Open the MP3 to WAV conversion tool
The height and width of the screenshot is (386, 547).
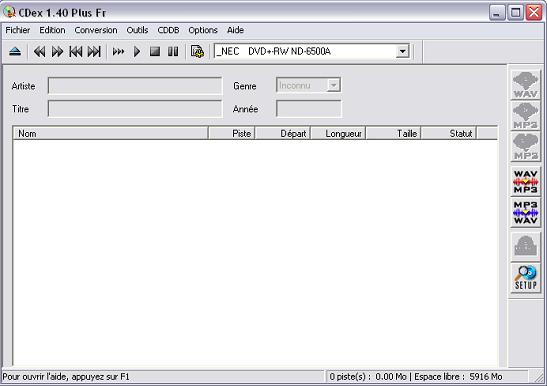pyautogui.click(x=525, y=212)
